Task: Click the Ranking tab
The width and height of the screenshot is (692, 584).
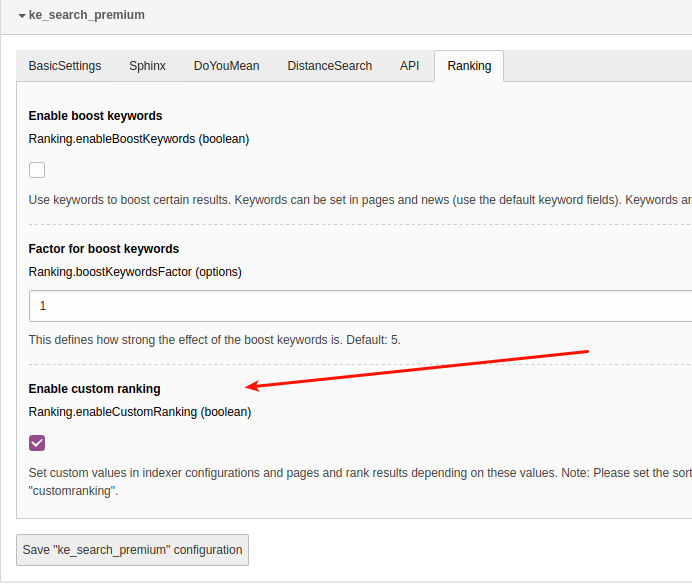Action: point(469,66)
